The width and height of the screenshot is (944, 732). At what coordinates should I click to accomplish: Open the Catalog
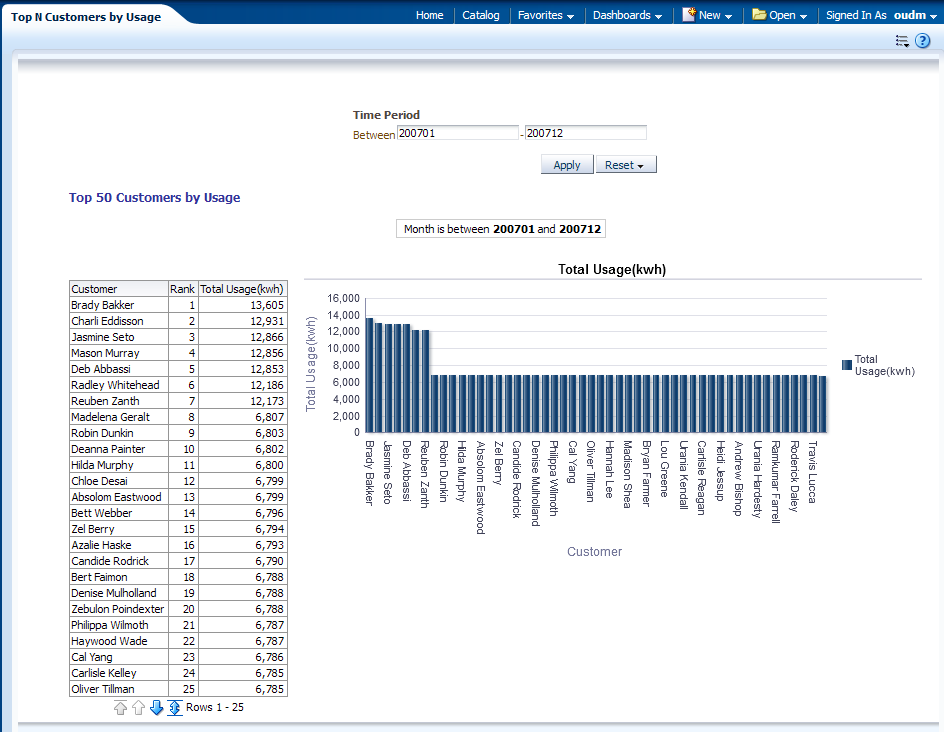point(480,15)
